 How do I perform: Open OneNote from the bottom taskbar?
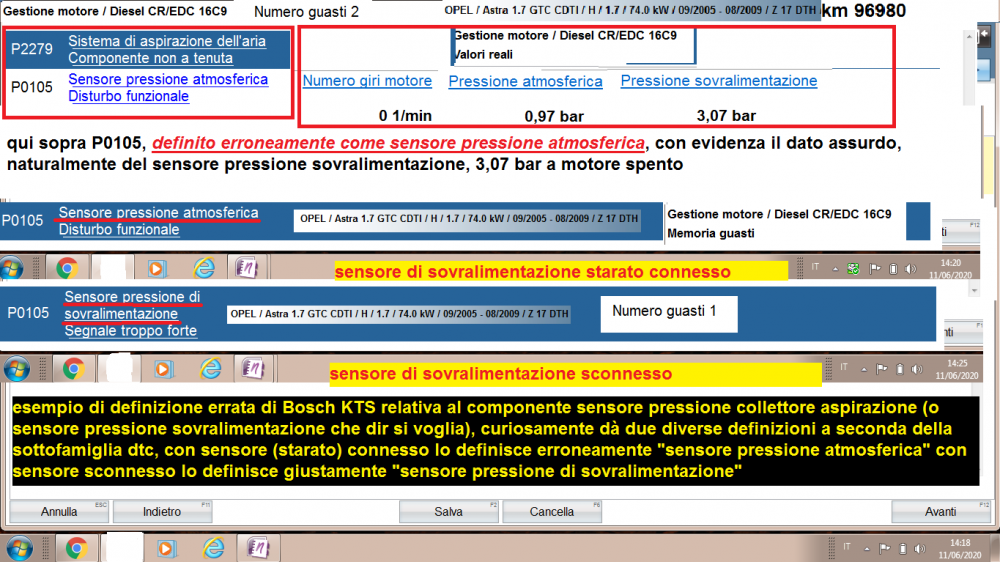pos(257,548)
